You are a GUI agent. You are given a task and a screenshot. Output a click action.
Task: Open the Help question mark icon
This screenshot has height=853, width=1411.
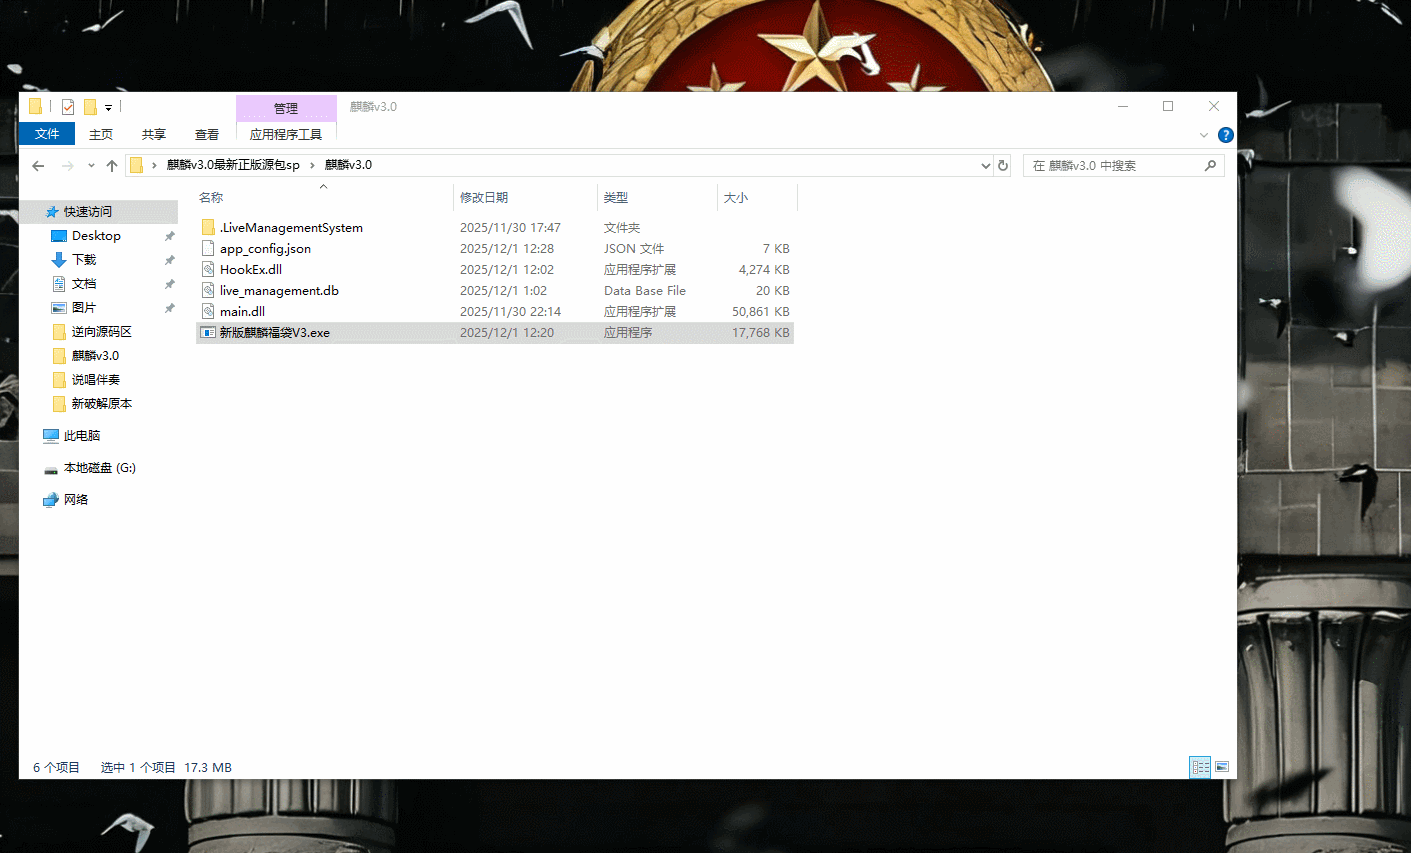point(1225,135)
